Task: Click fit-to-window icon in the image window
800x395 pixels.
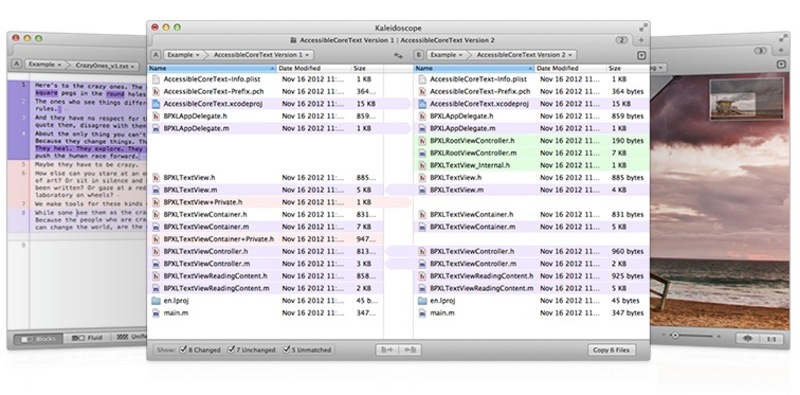Action: pyautogui.click(x=749, y=338)
